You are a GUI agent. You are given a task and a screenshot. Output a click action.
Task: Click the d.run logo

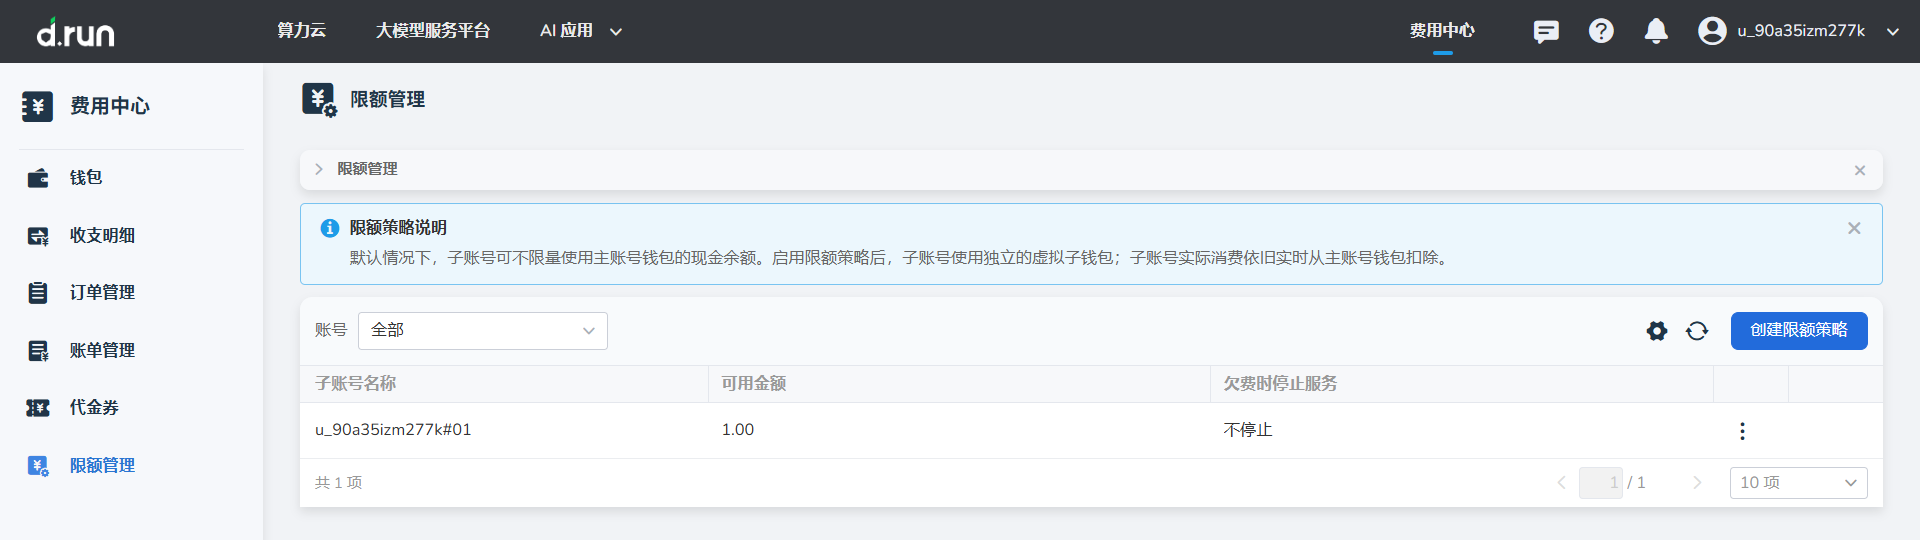(x=76, y=33)
